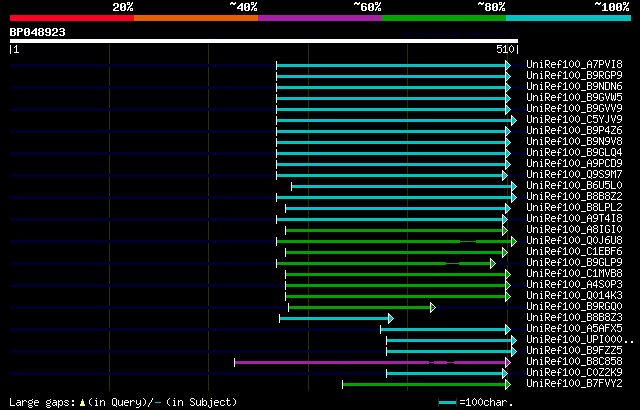The image size is (640, 410).
Task: Select the UniRef100_B9GLP9 label
Action: [574, 263]
